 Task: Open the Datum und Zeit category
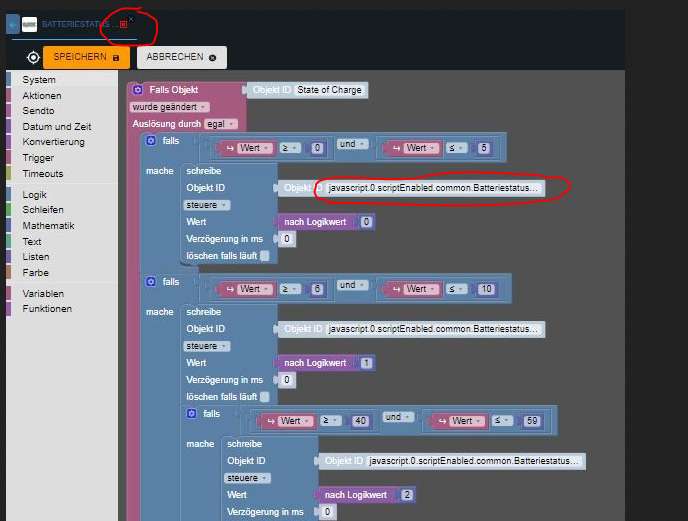click(57, 126)
